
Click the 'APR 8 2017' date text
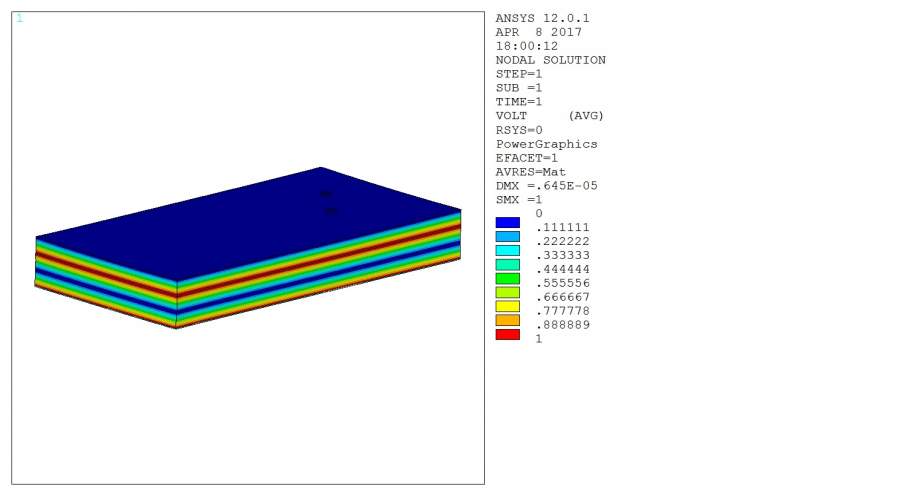pos(538,32)
